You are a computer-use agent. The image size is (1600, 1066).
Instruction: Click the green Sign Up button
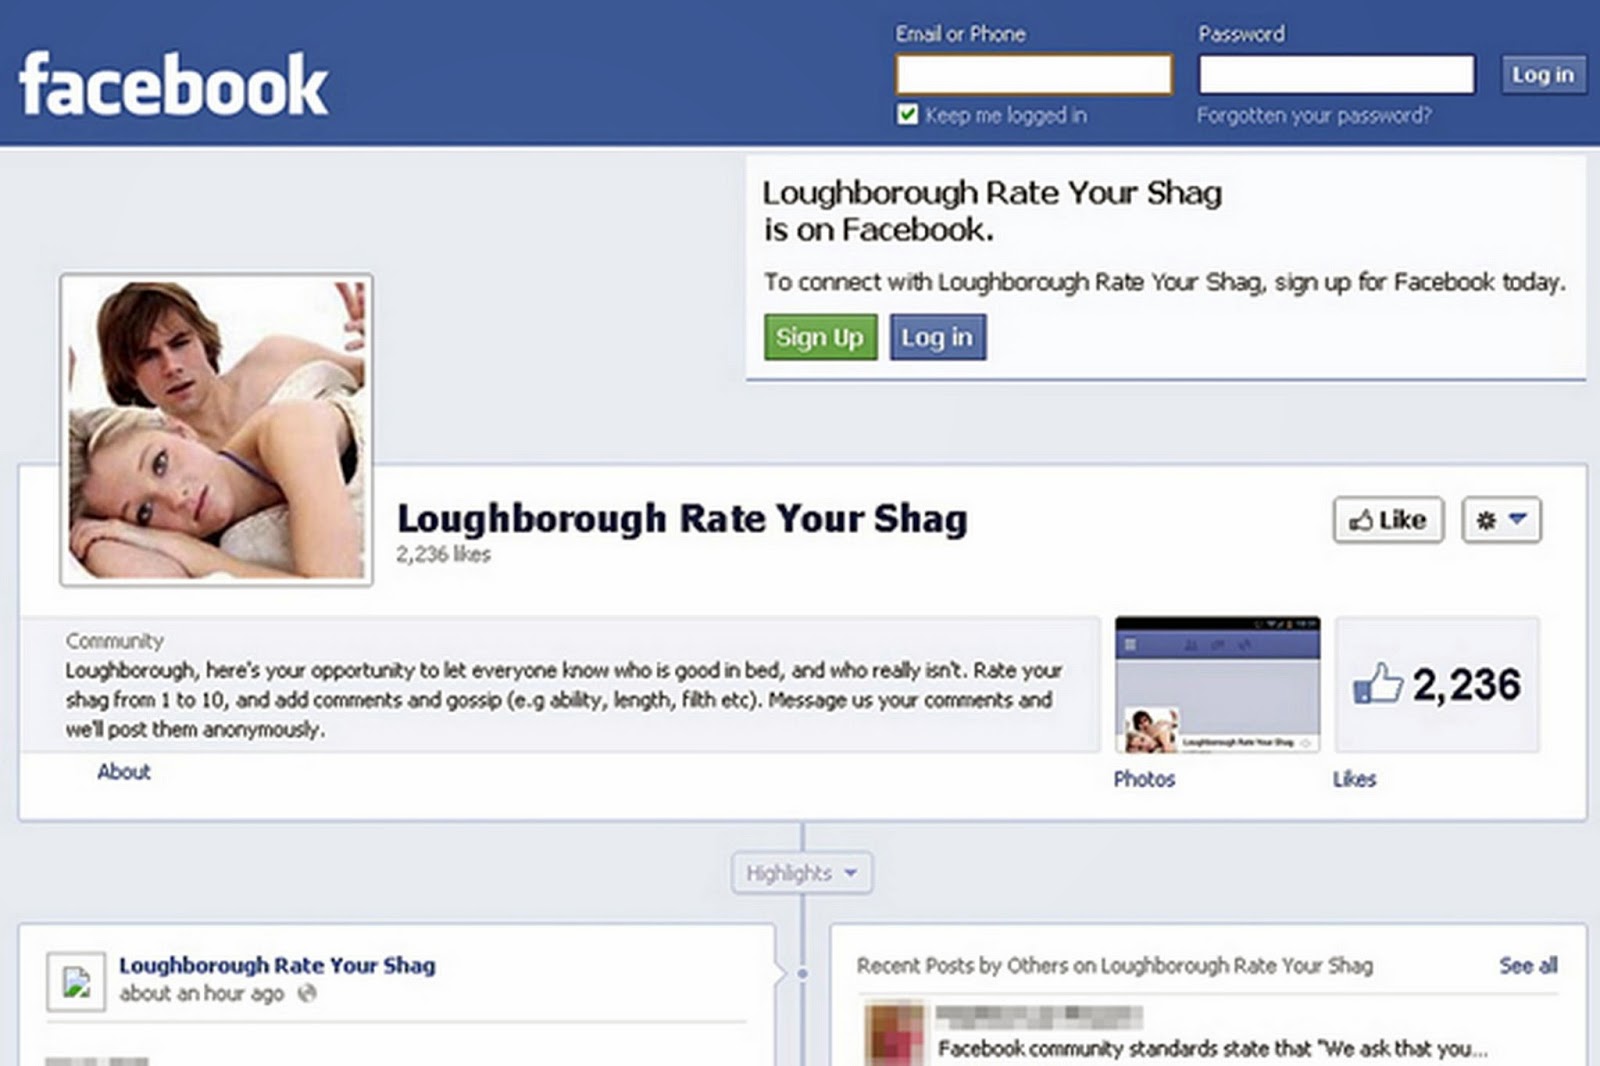[x=820, y=337]
